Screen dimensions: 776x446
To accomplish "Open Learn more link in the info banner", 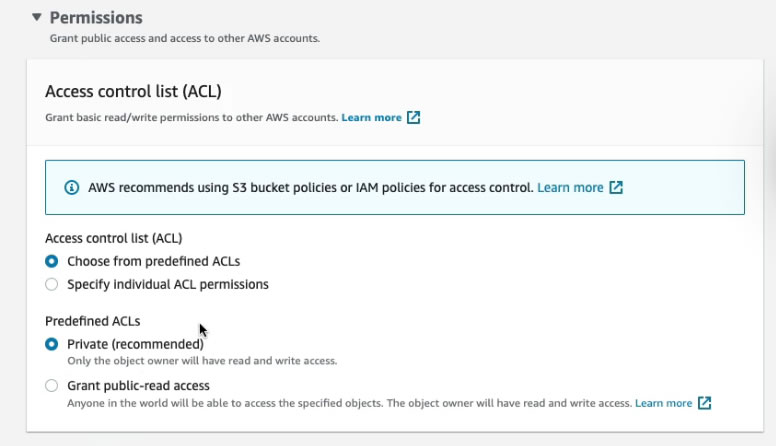I will (x=570, y=188).
